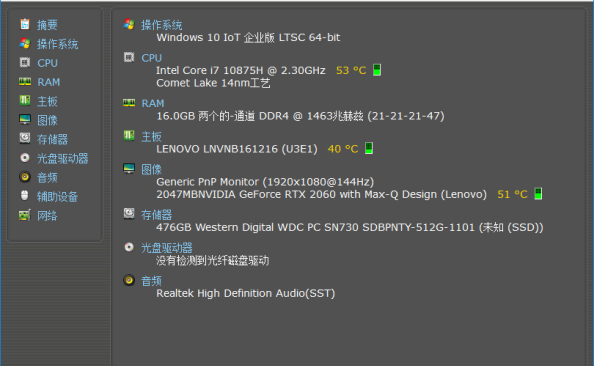Click the green gauge next to 53 °C
Image resolution: width=594 pixels, height=366 pixels.
377,70
